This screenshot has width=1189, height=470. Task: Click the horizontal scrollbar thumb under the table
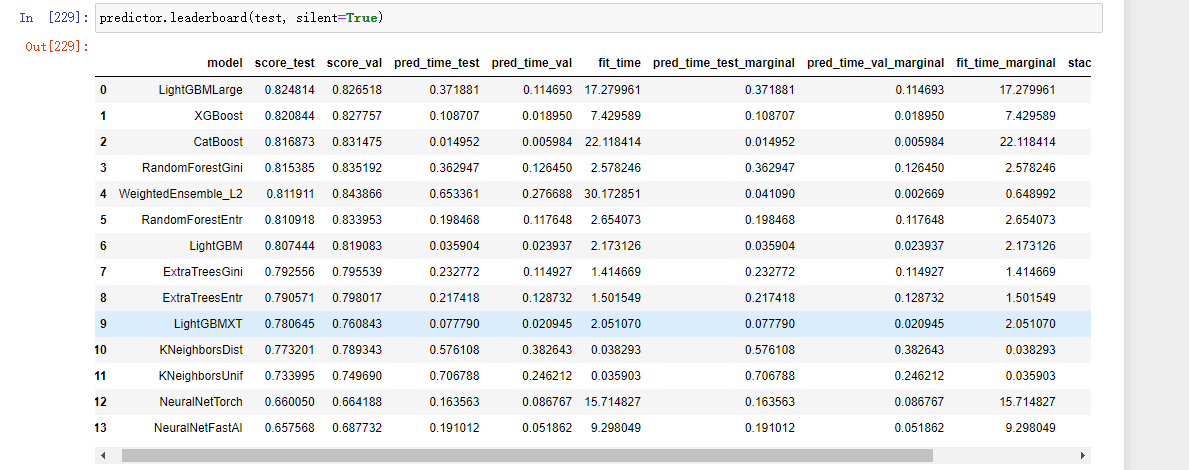coord(527,456)
